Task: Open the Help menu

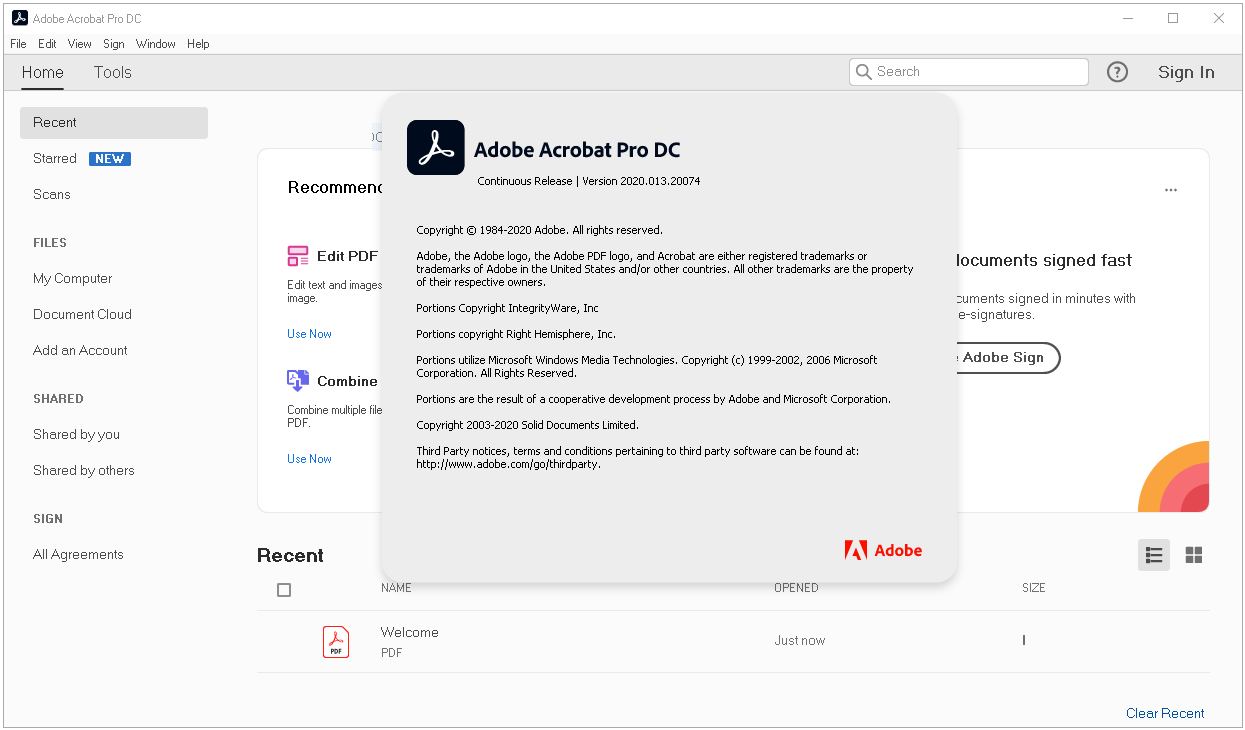Action: tap(198, 44)
